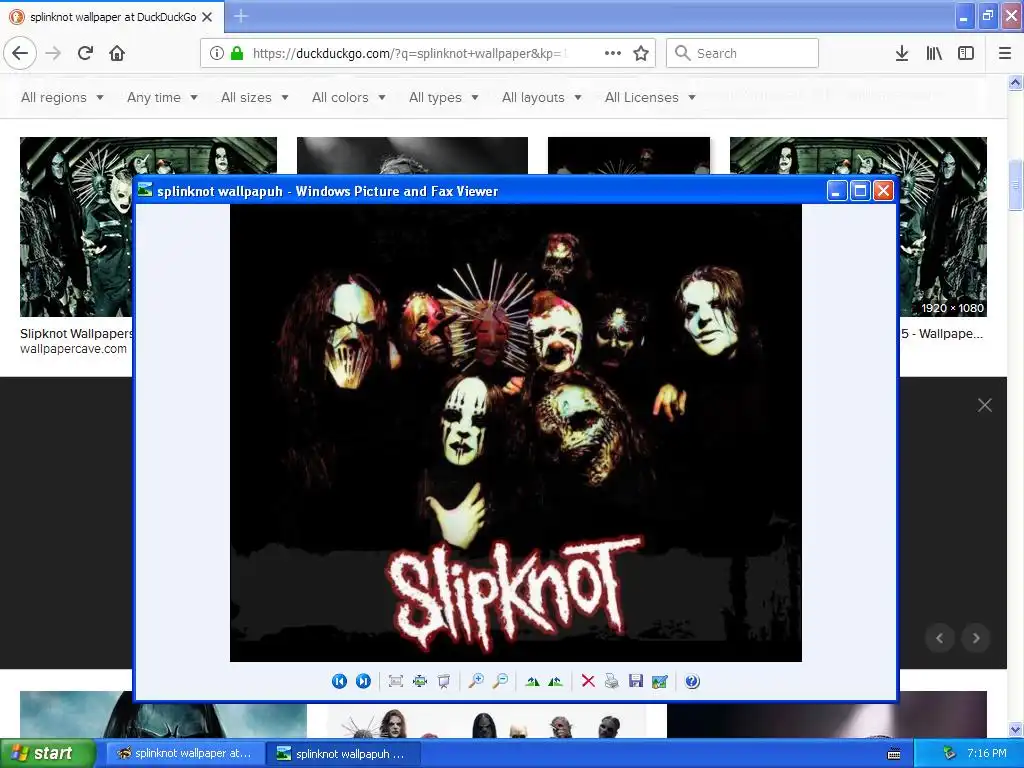The width and height of the screenshot is (1024, 768).
Task: Open All sizes filter
Action: tap(255, 97)
